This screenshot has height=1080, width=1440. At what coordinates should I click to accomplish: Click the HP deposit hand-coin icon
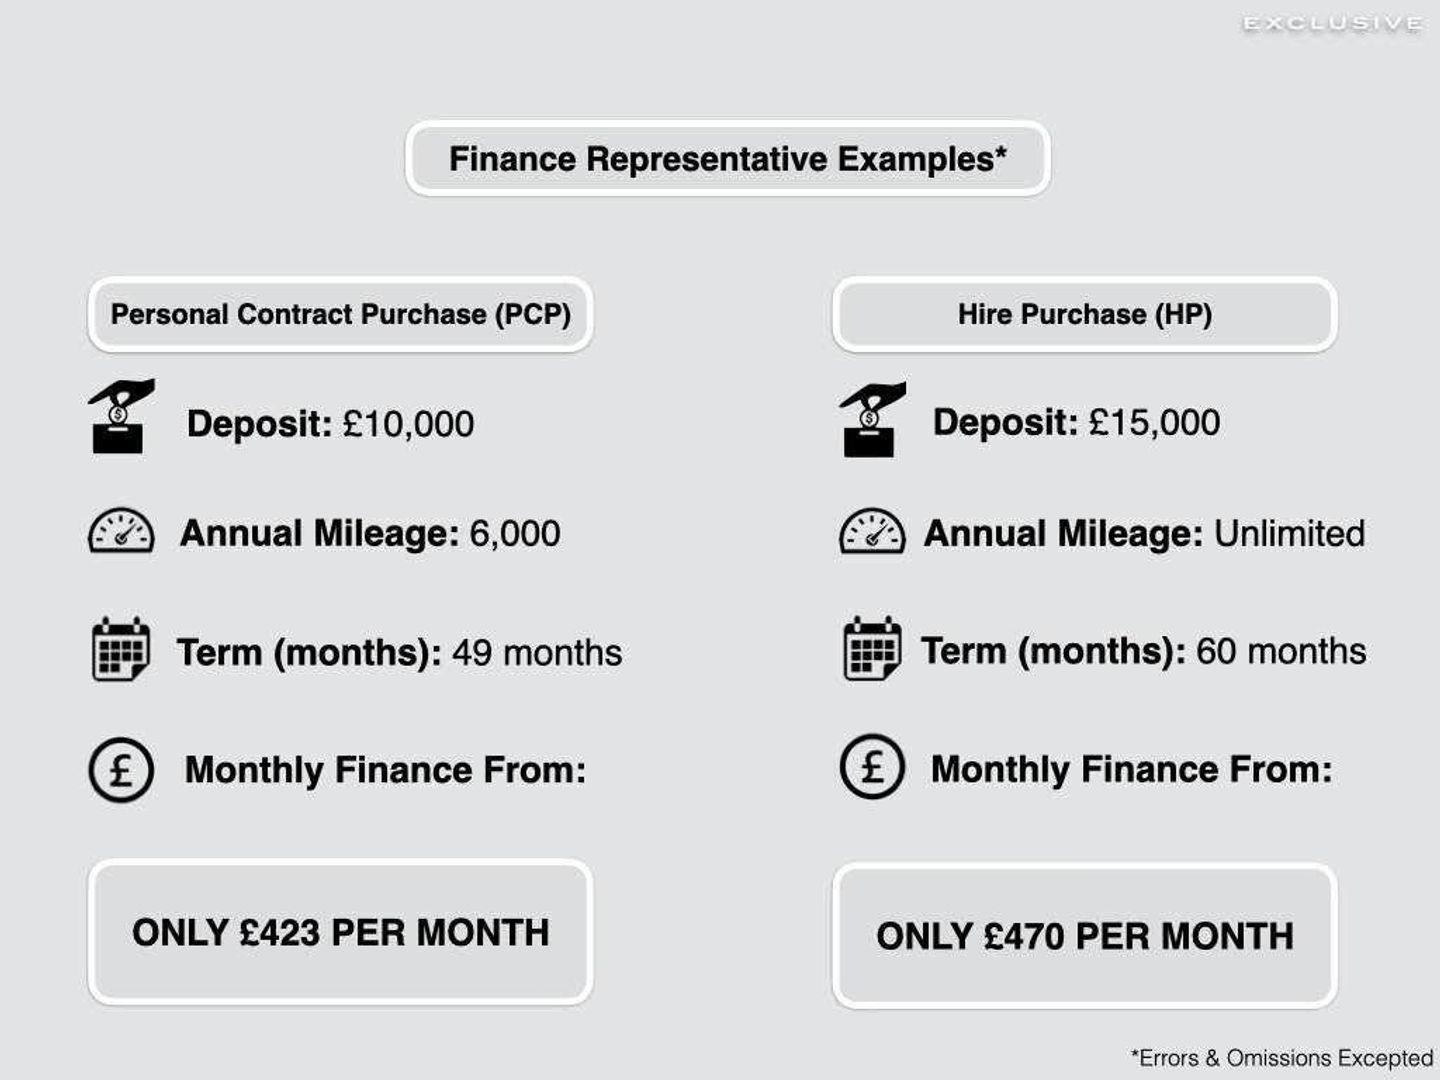pyautogui.click(x=873, y=419)
